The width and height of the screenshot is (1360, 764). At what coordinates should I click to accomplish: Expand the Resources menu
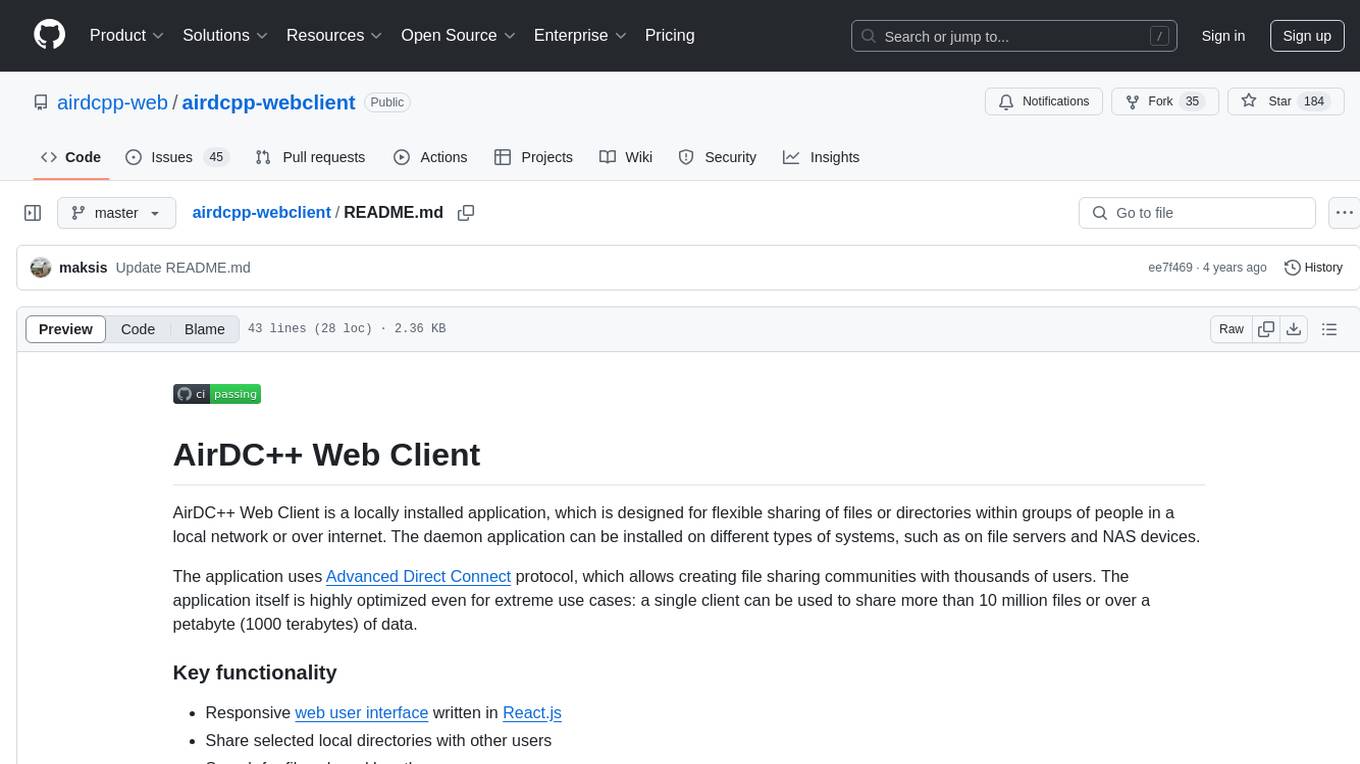coord(334,35)
